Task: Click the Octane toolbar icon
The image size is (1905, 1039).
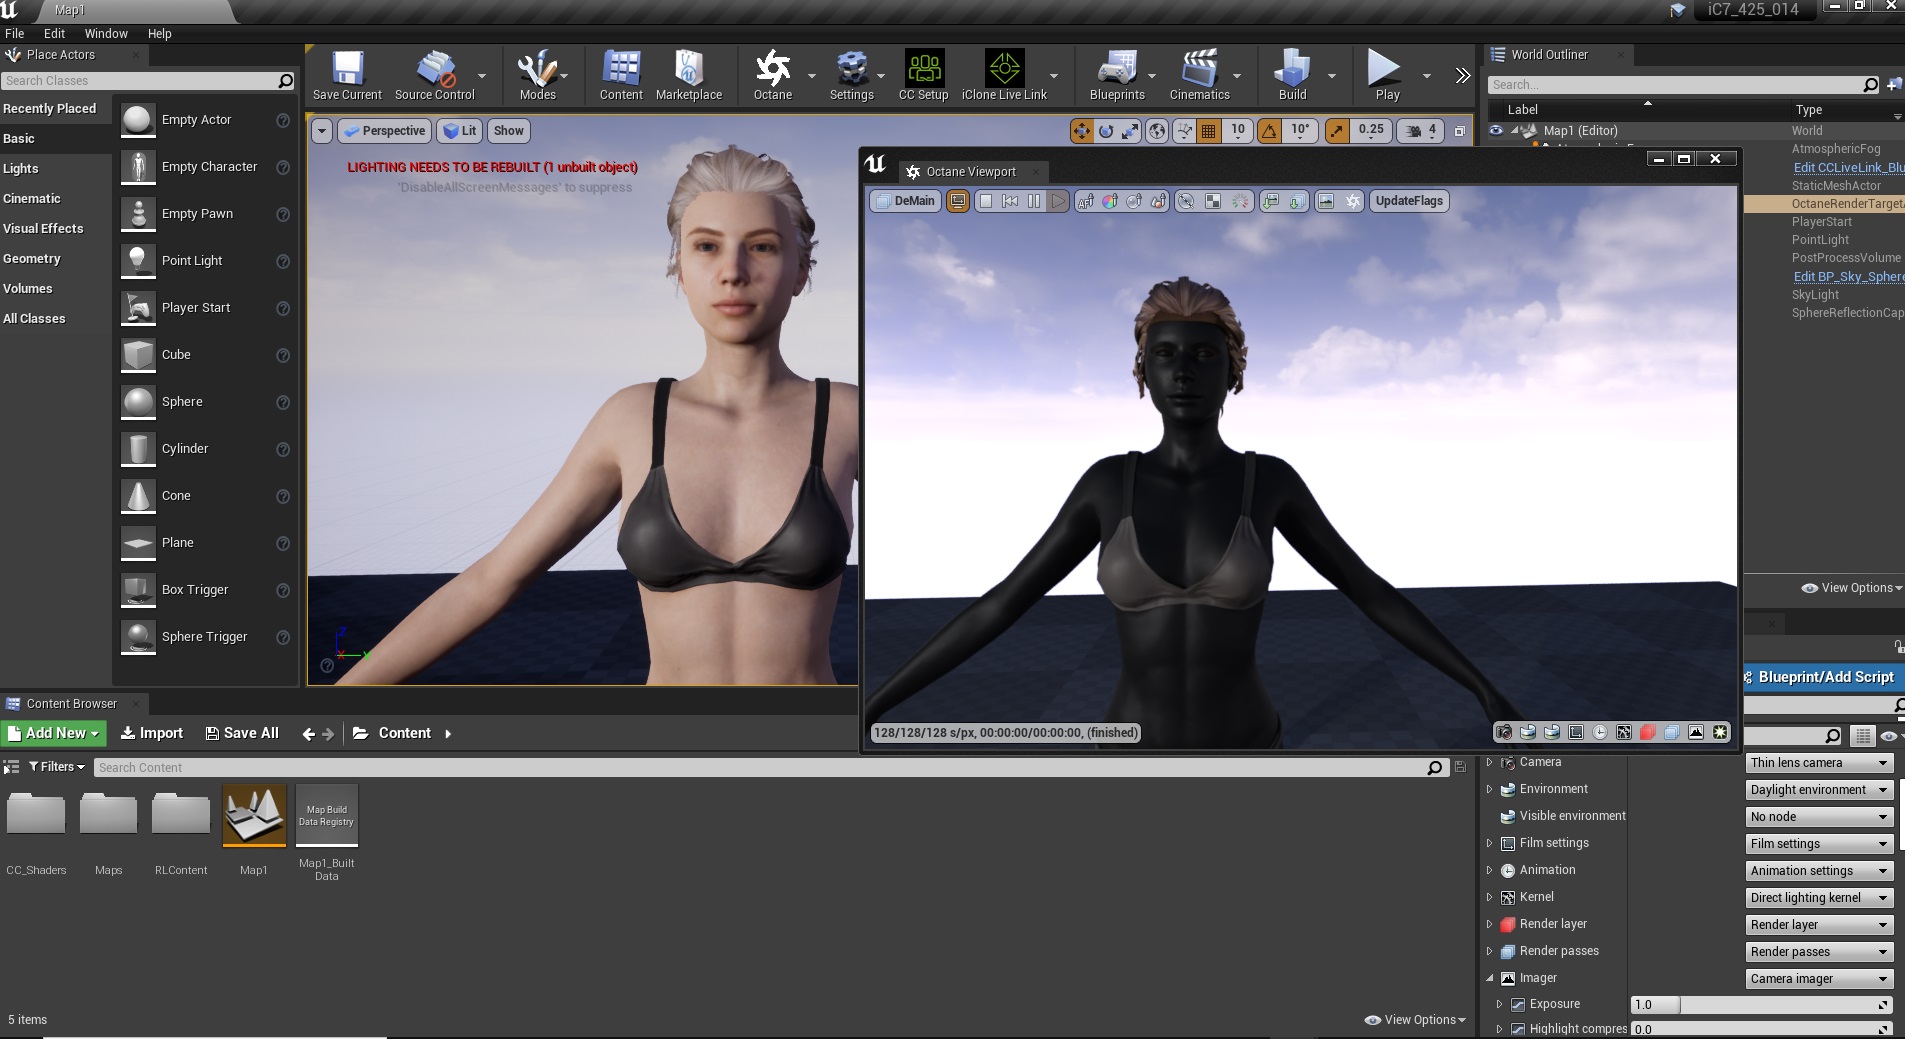Action: 773,74
